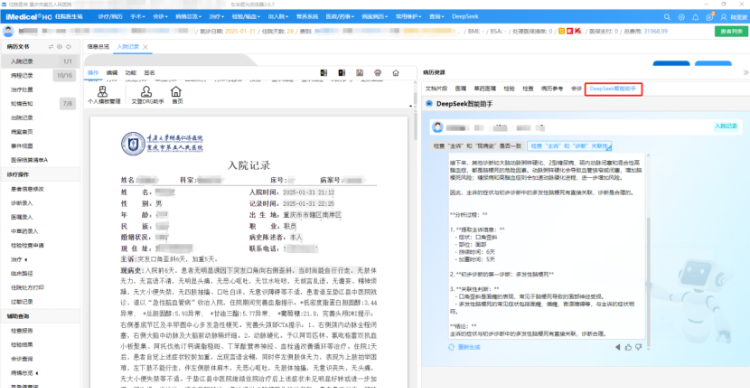Click the green 患者列表 button

(731, 32)
